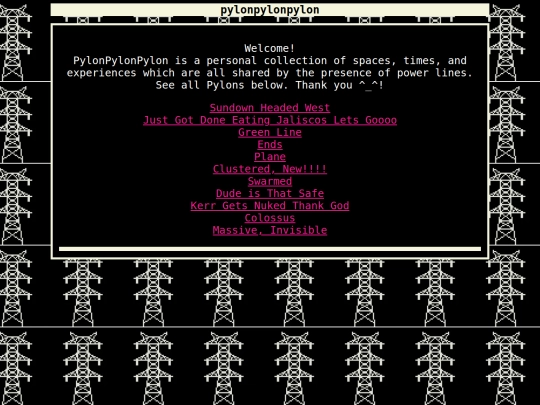Open Kerr Gets Nuked Thank God link
The height and width of the screenshot is (405, 540).
point(270,206)
